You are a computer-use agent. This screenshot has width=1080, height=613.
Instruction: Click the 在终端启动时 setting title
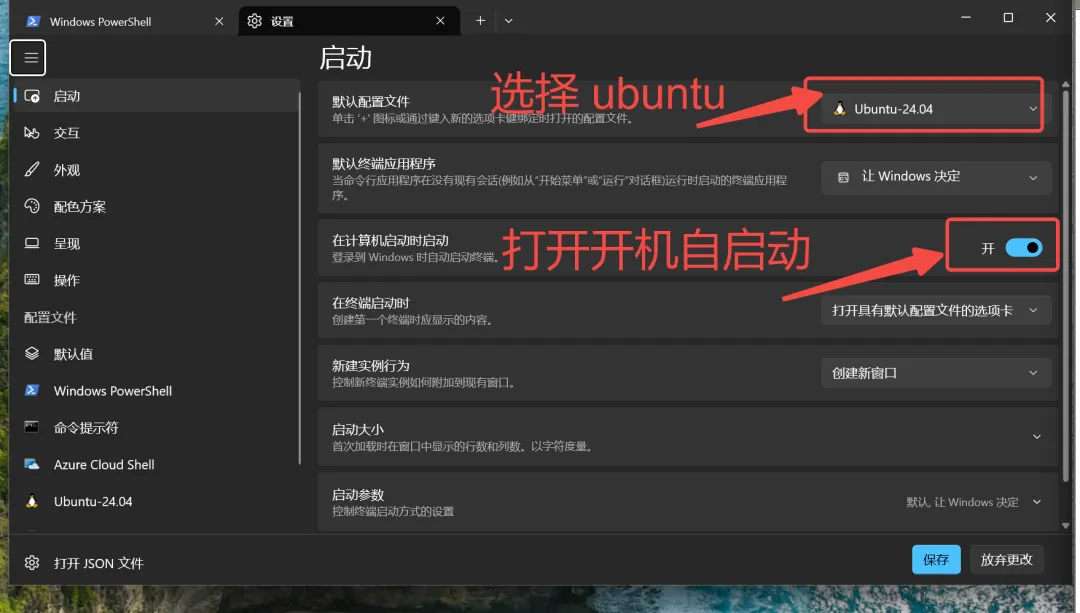click(371, 303)
